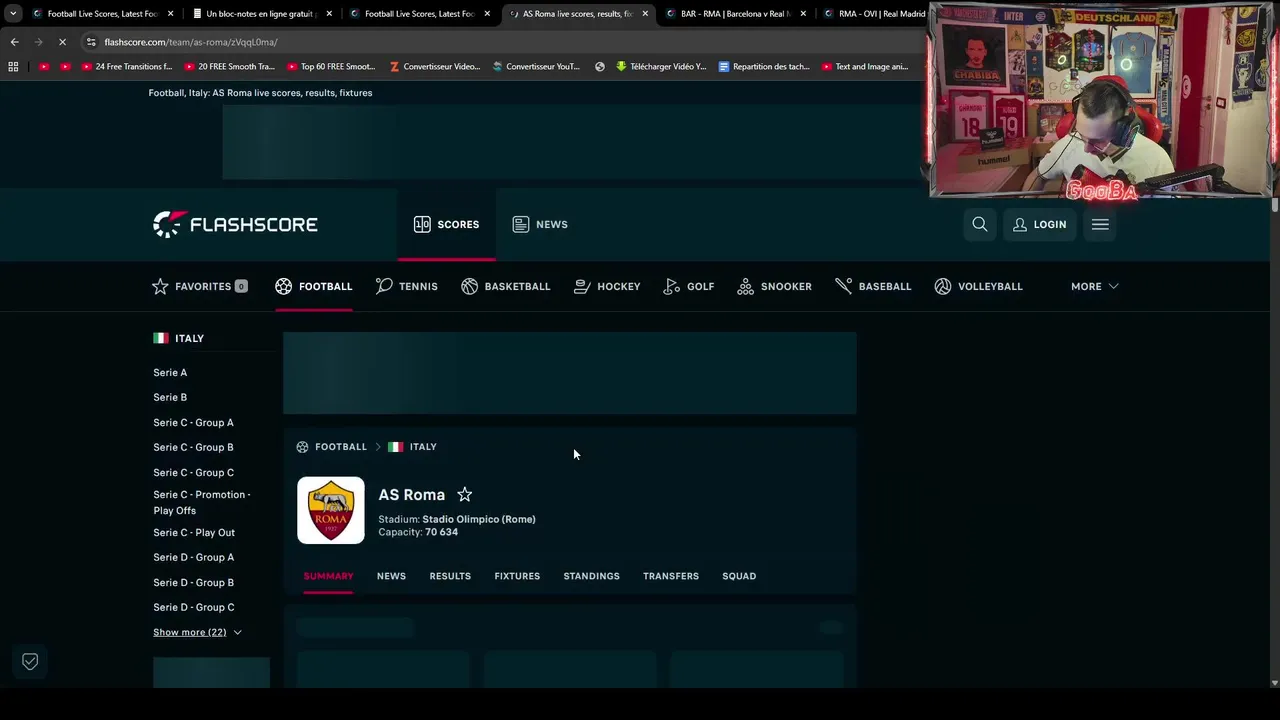The height and width of the screenshot is (720, 1280).
Task: Expand the More sports dropdown
Action: pyautogui.click(x=1095, y=286)
